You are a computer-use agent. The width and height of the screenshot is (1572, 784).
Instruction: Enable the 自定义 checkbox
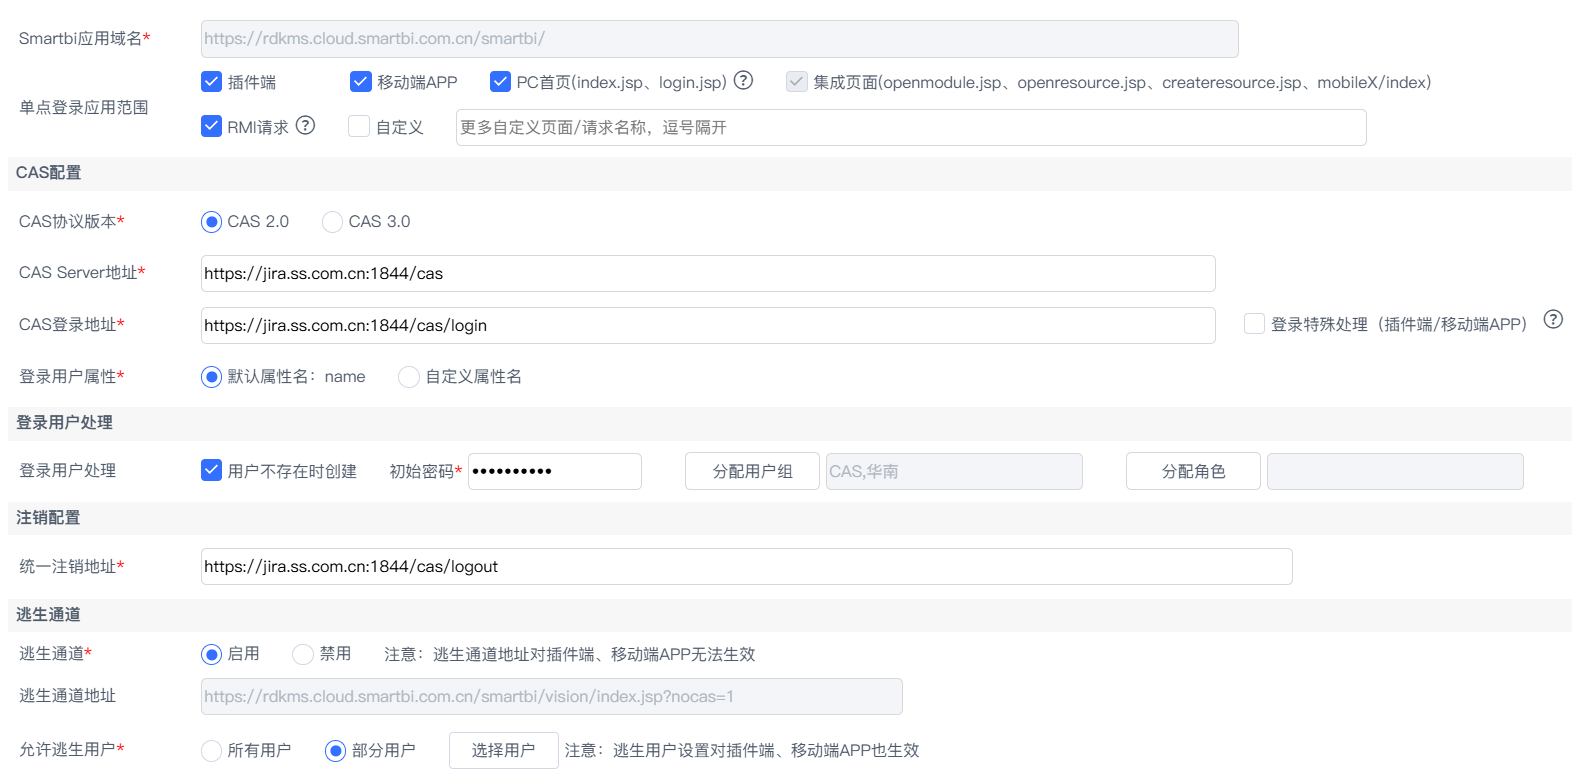359,126
